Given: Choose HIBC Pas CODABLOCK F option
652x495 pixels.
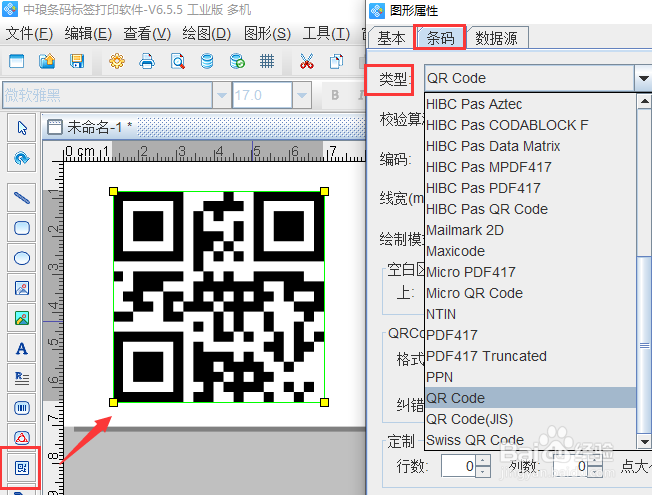Looking at the screenshot, I should (531, 125).
